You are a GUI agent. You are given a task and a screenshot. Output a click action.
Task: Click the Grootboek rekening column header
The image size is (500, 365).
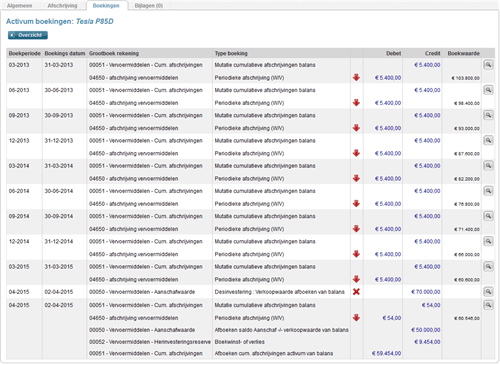(x=114, y=53)
